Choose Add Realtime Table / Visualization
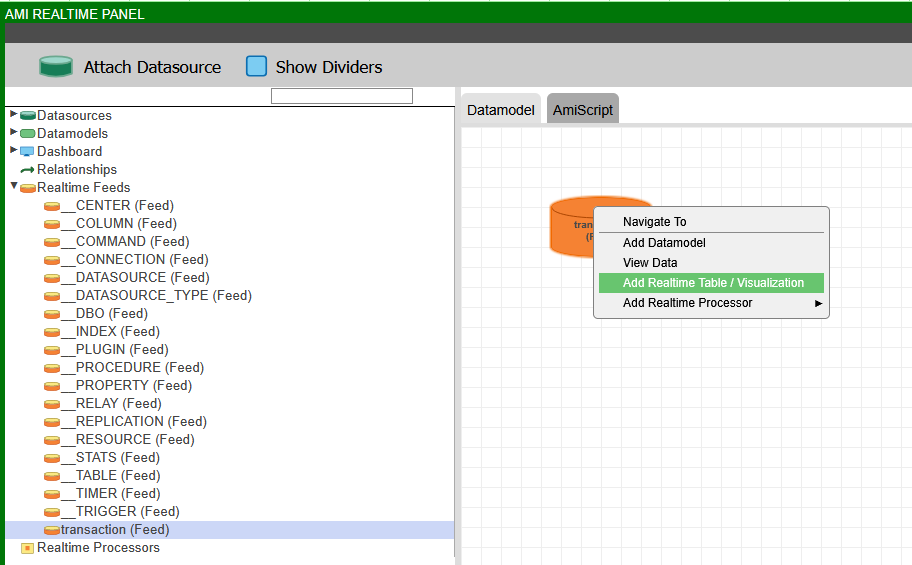Screen dimensions: 912x565 [712, 283]
